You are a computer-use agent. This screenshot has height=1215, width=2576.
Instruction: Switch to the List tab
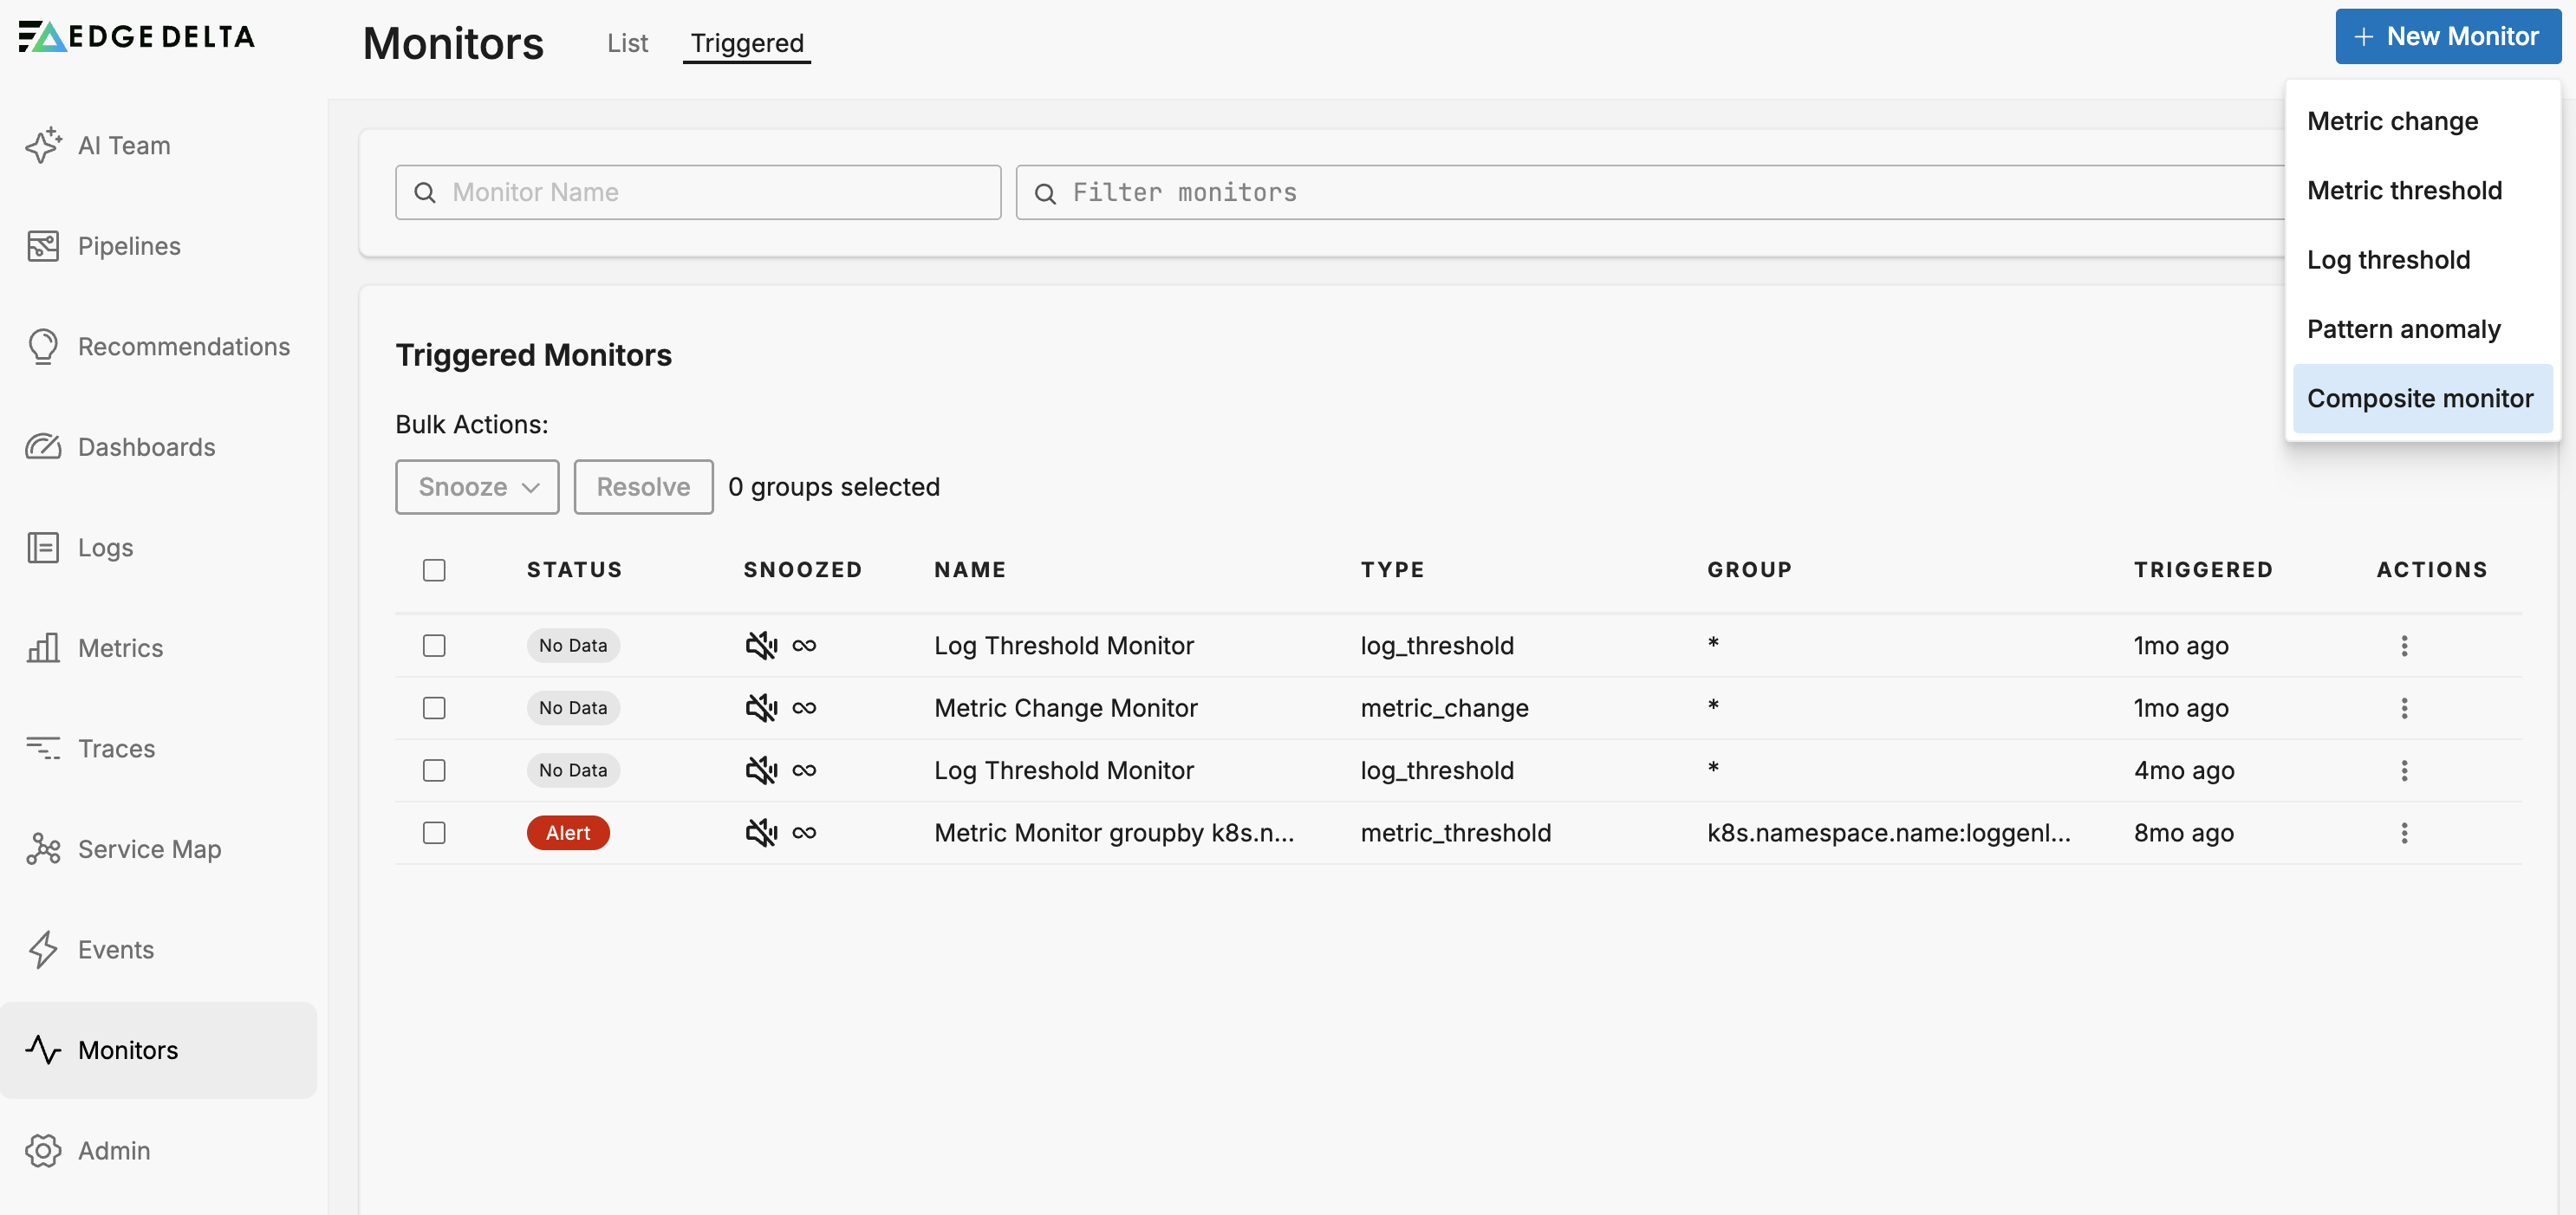[x=627, y=43]
